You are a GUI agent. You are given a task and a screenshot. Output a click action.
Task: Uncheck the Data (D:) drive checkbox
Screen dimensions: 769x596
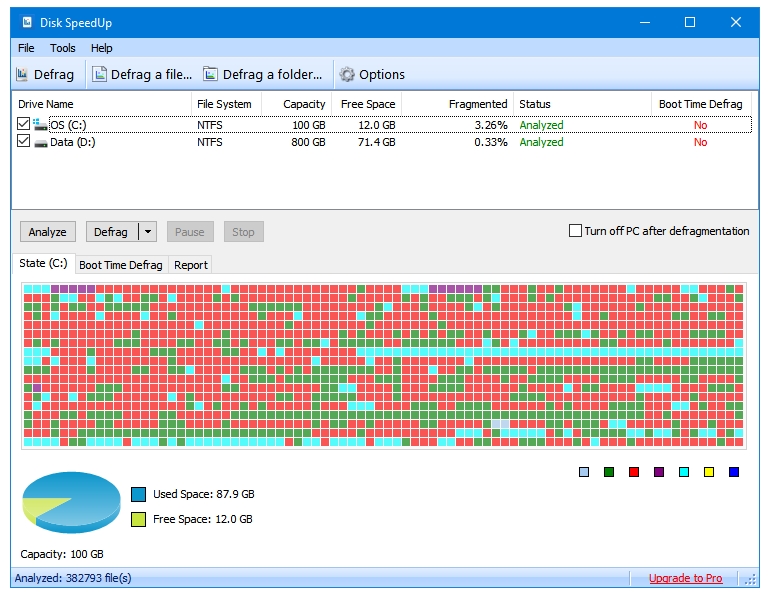(23, 141)
